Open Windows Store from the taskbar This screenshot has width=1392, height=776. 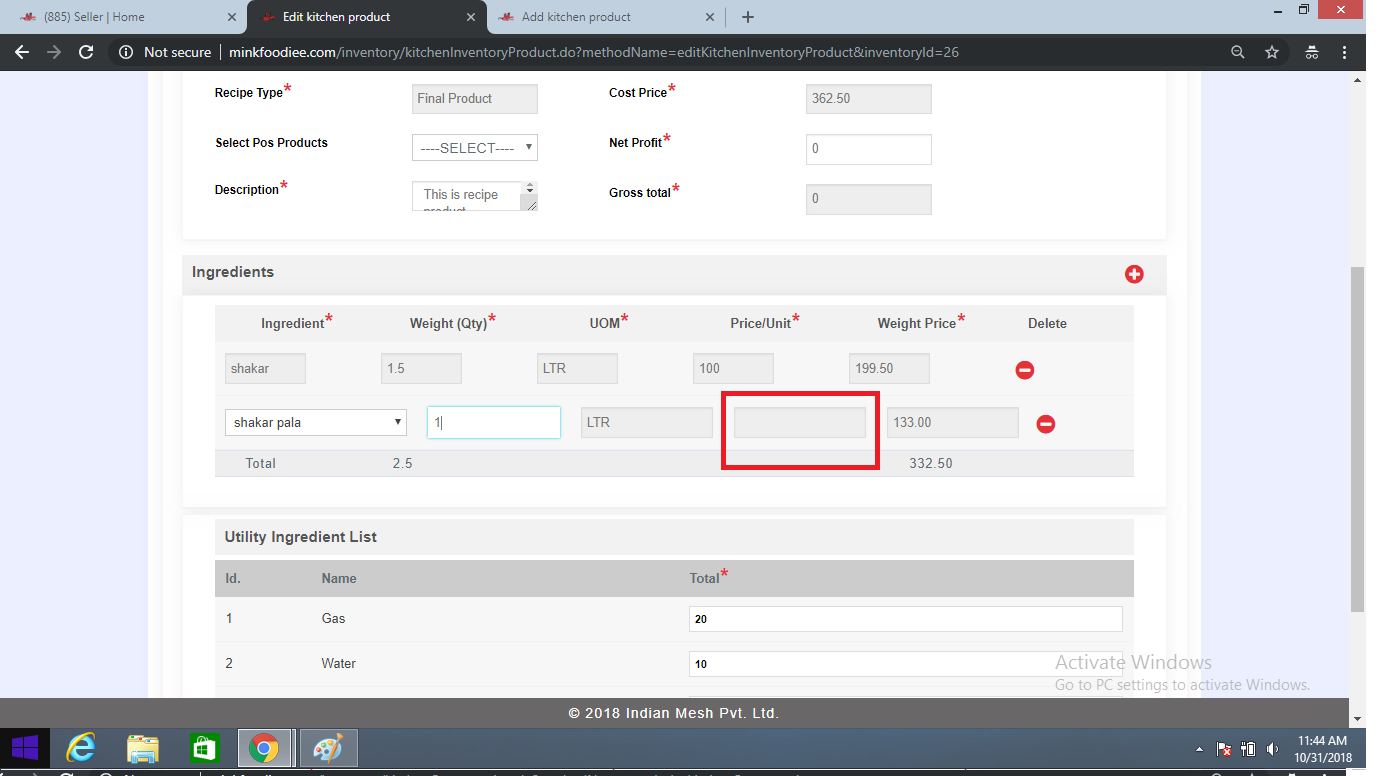204,748
